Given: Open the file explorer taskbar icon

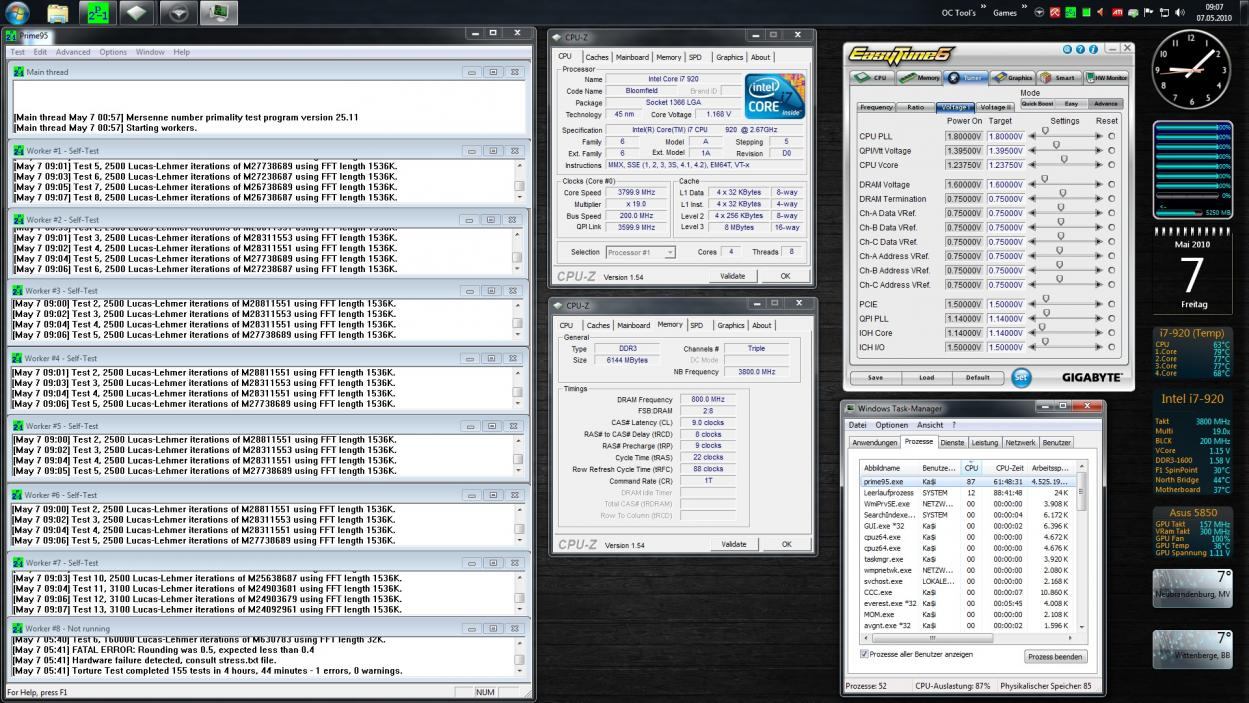Looking at the screenshot, I should pos(58,13).
